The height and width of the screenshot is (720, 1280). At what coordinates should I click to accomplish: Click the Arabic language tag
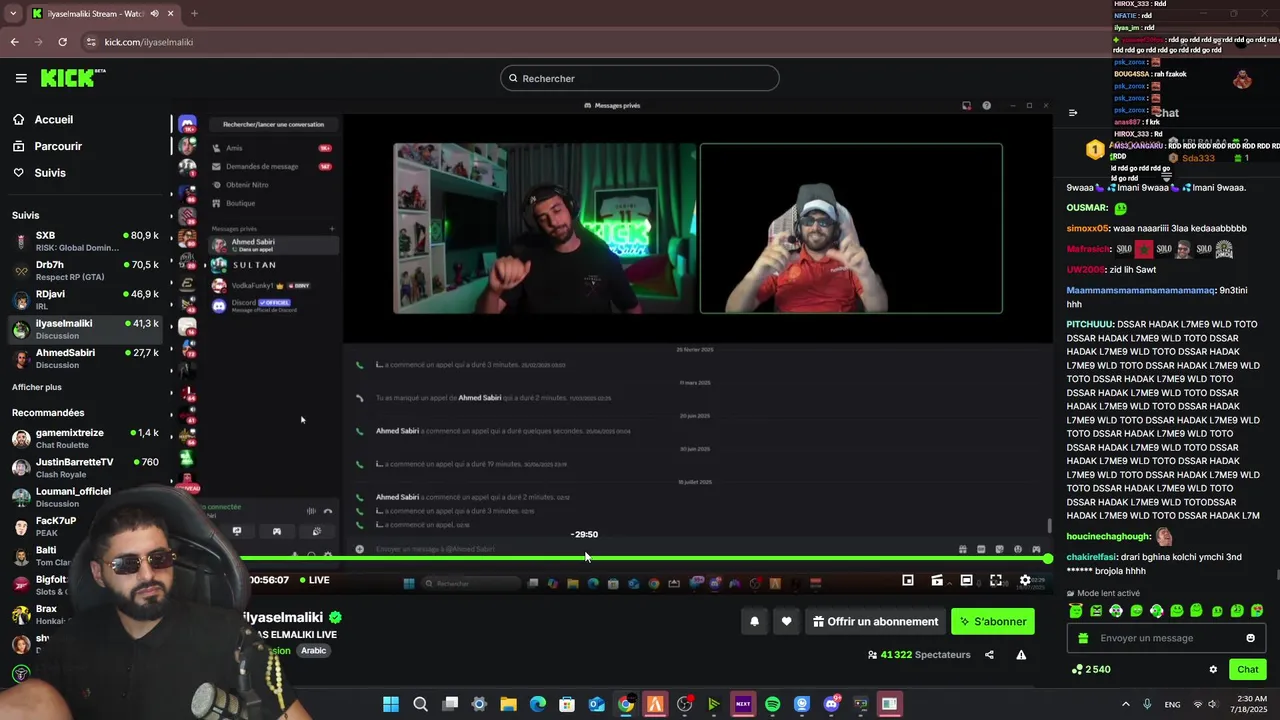[314, 651]
